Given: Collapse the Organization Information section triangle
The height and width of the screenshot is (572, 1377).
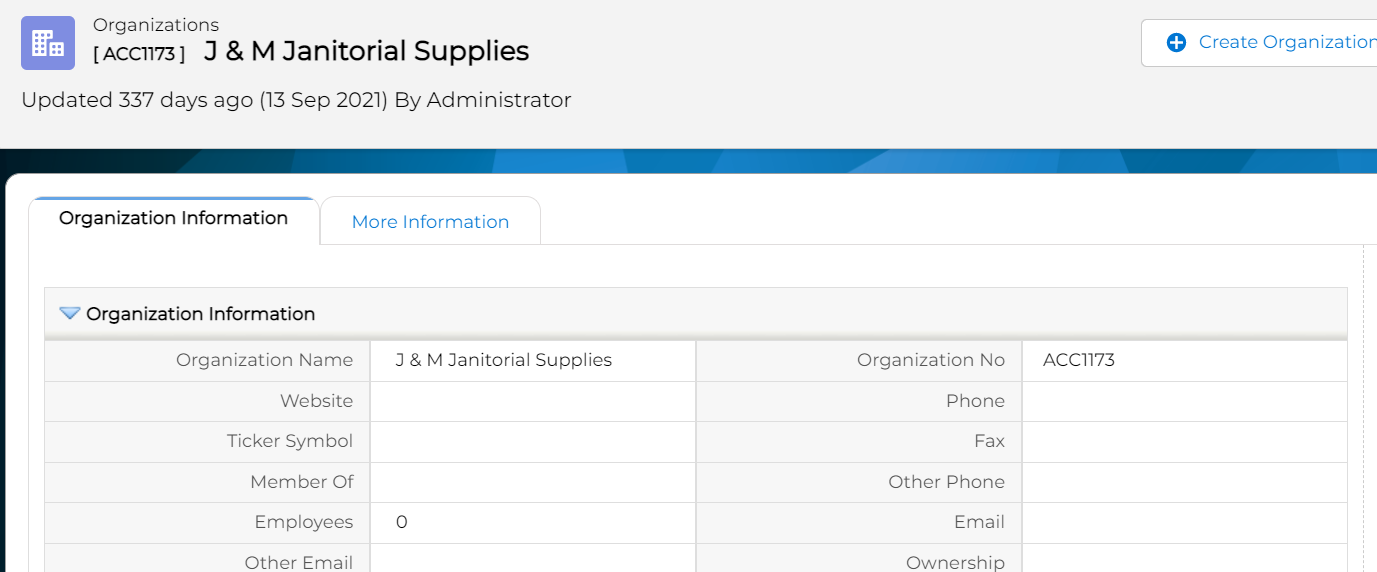Looking at the screenshot, I should (x=69, y=314).
